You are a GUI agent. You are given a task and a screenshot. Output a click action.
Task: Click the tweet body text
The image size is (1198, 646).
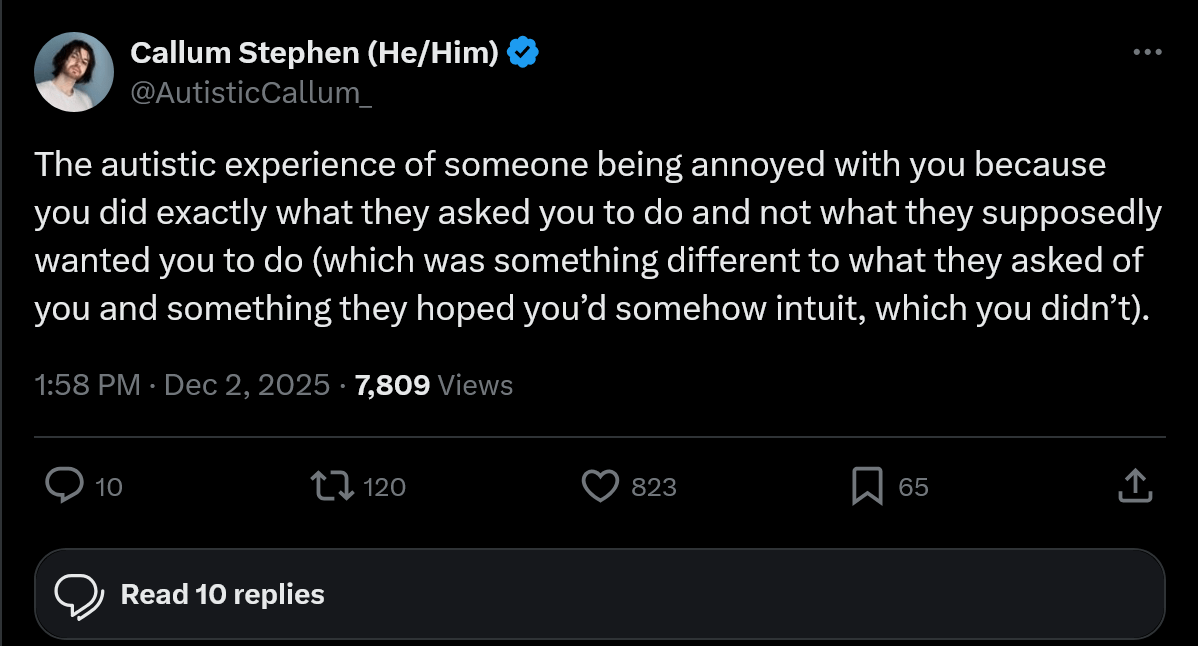coord(598,237)
